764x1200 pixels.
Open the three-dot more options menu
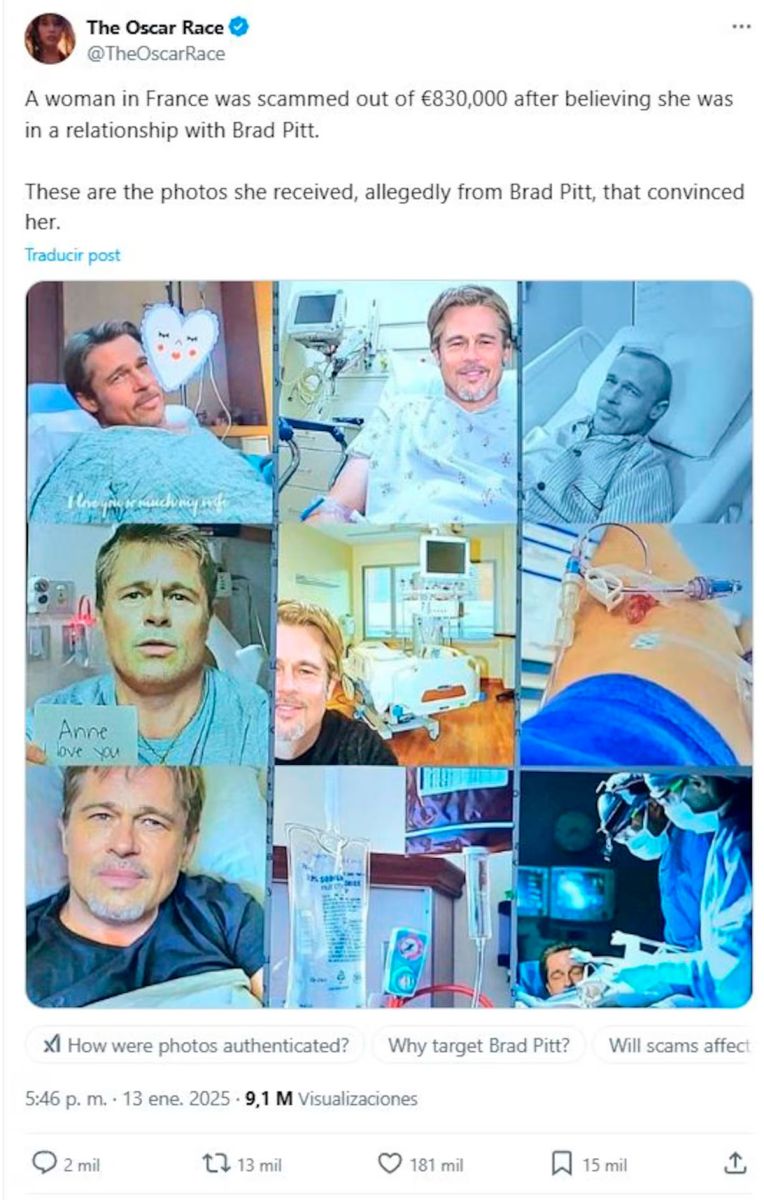[740, 26]
